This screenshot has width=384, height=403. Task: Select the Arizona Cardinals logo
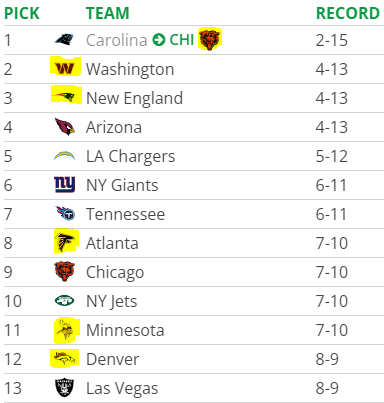click(x=65, y=127)
